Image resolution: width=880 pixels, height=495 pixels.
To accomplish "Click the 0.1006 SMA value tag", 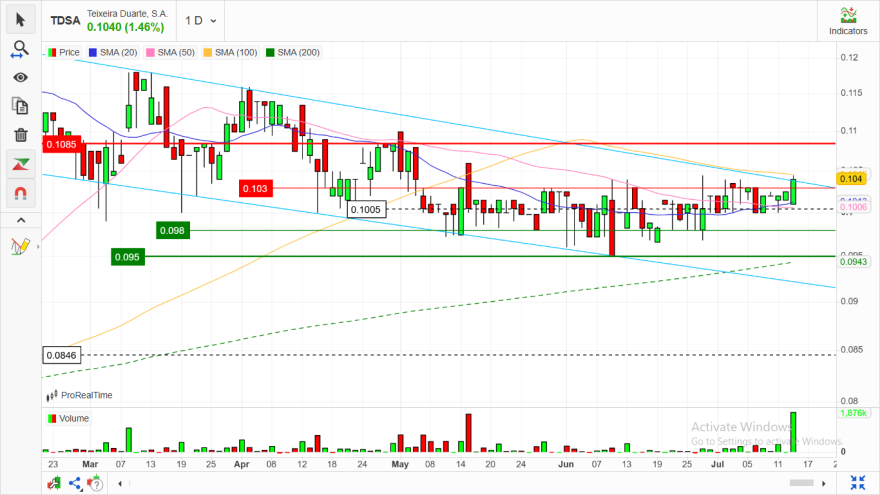I will pyautogui.click(x=854, y=207).
